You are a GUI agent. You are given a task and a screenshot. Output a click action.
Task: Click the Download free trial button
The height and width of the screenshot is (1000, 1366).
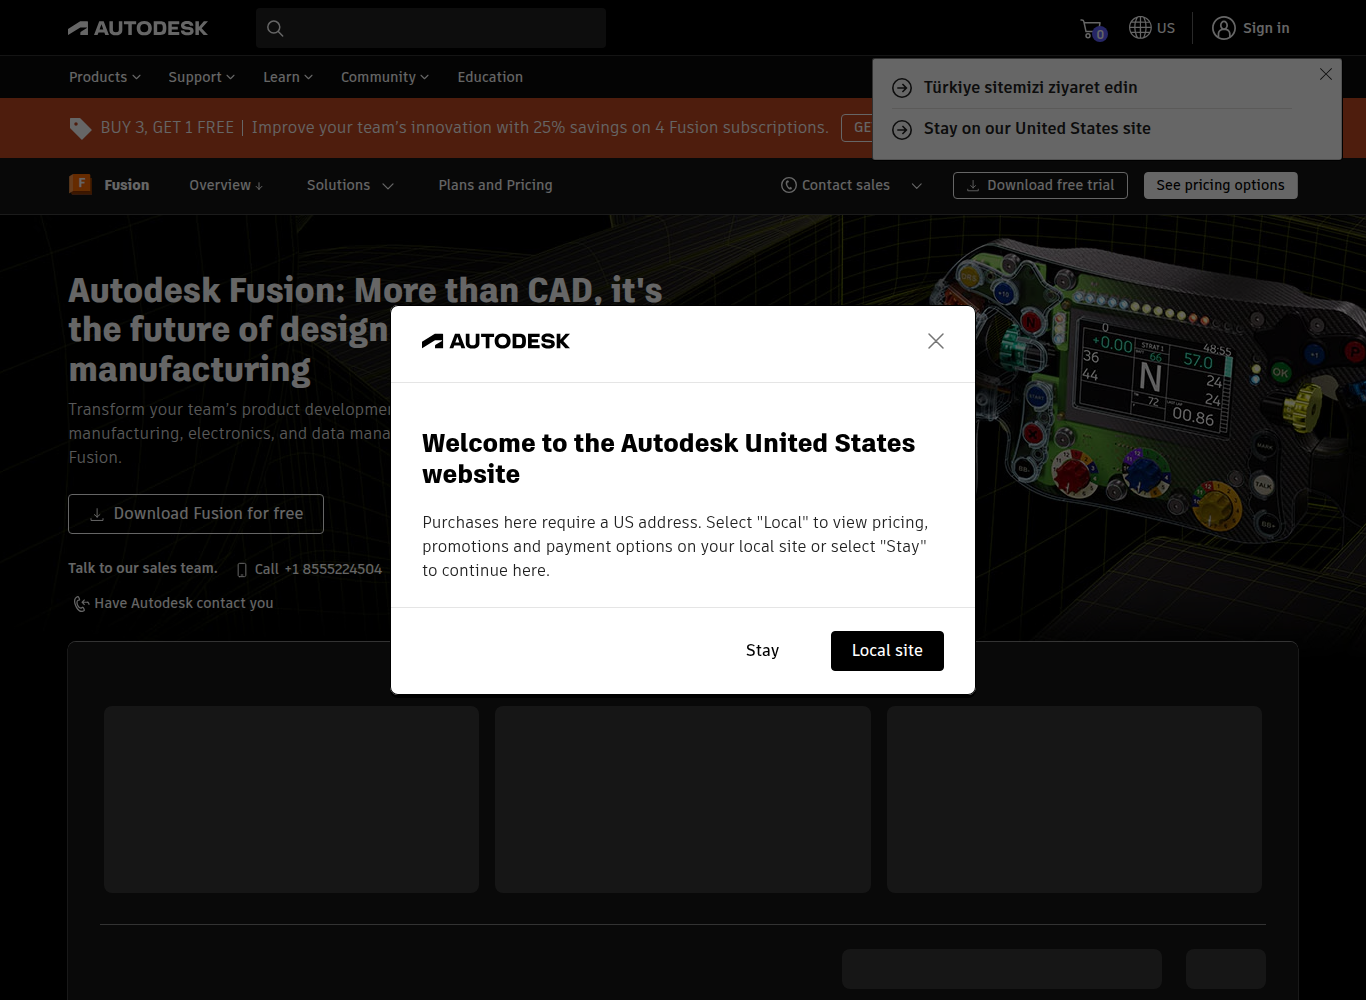pos(1040,185)
